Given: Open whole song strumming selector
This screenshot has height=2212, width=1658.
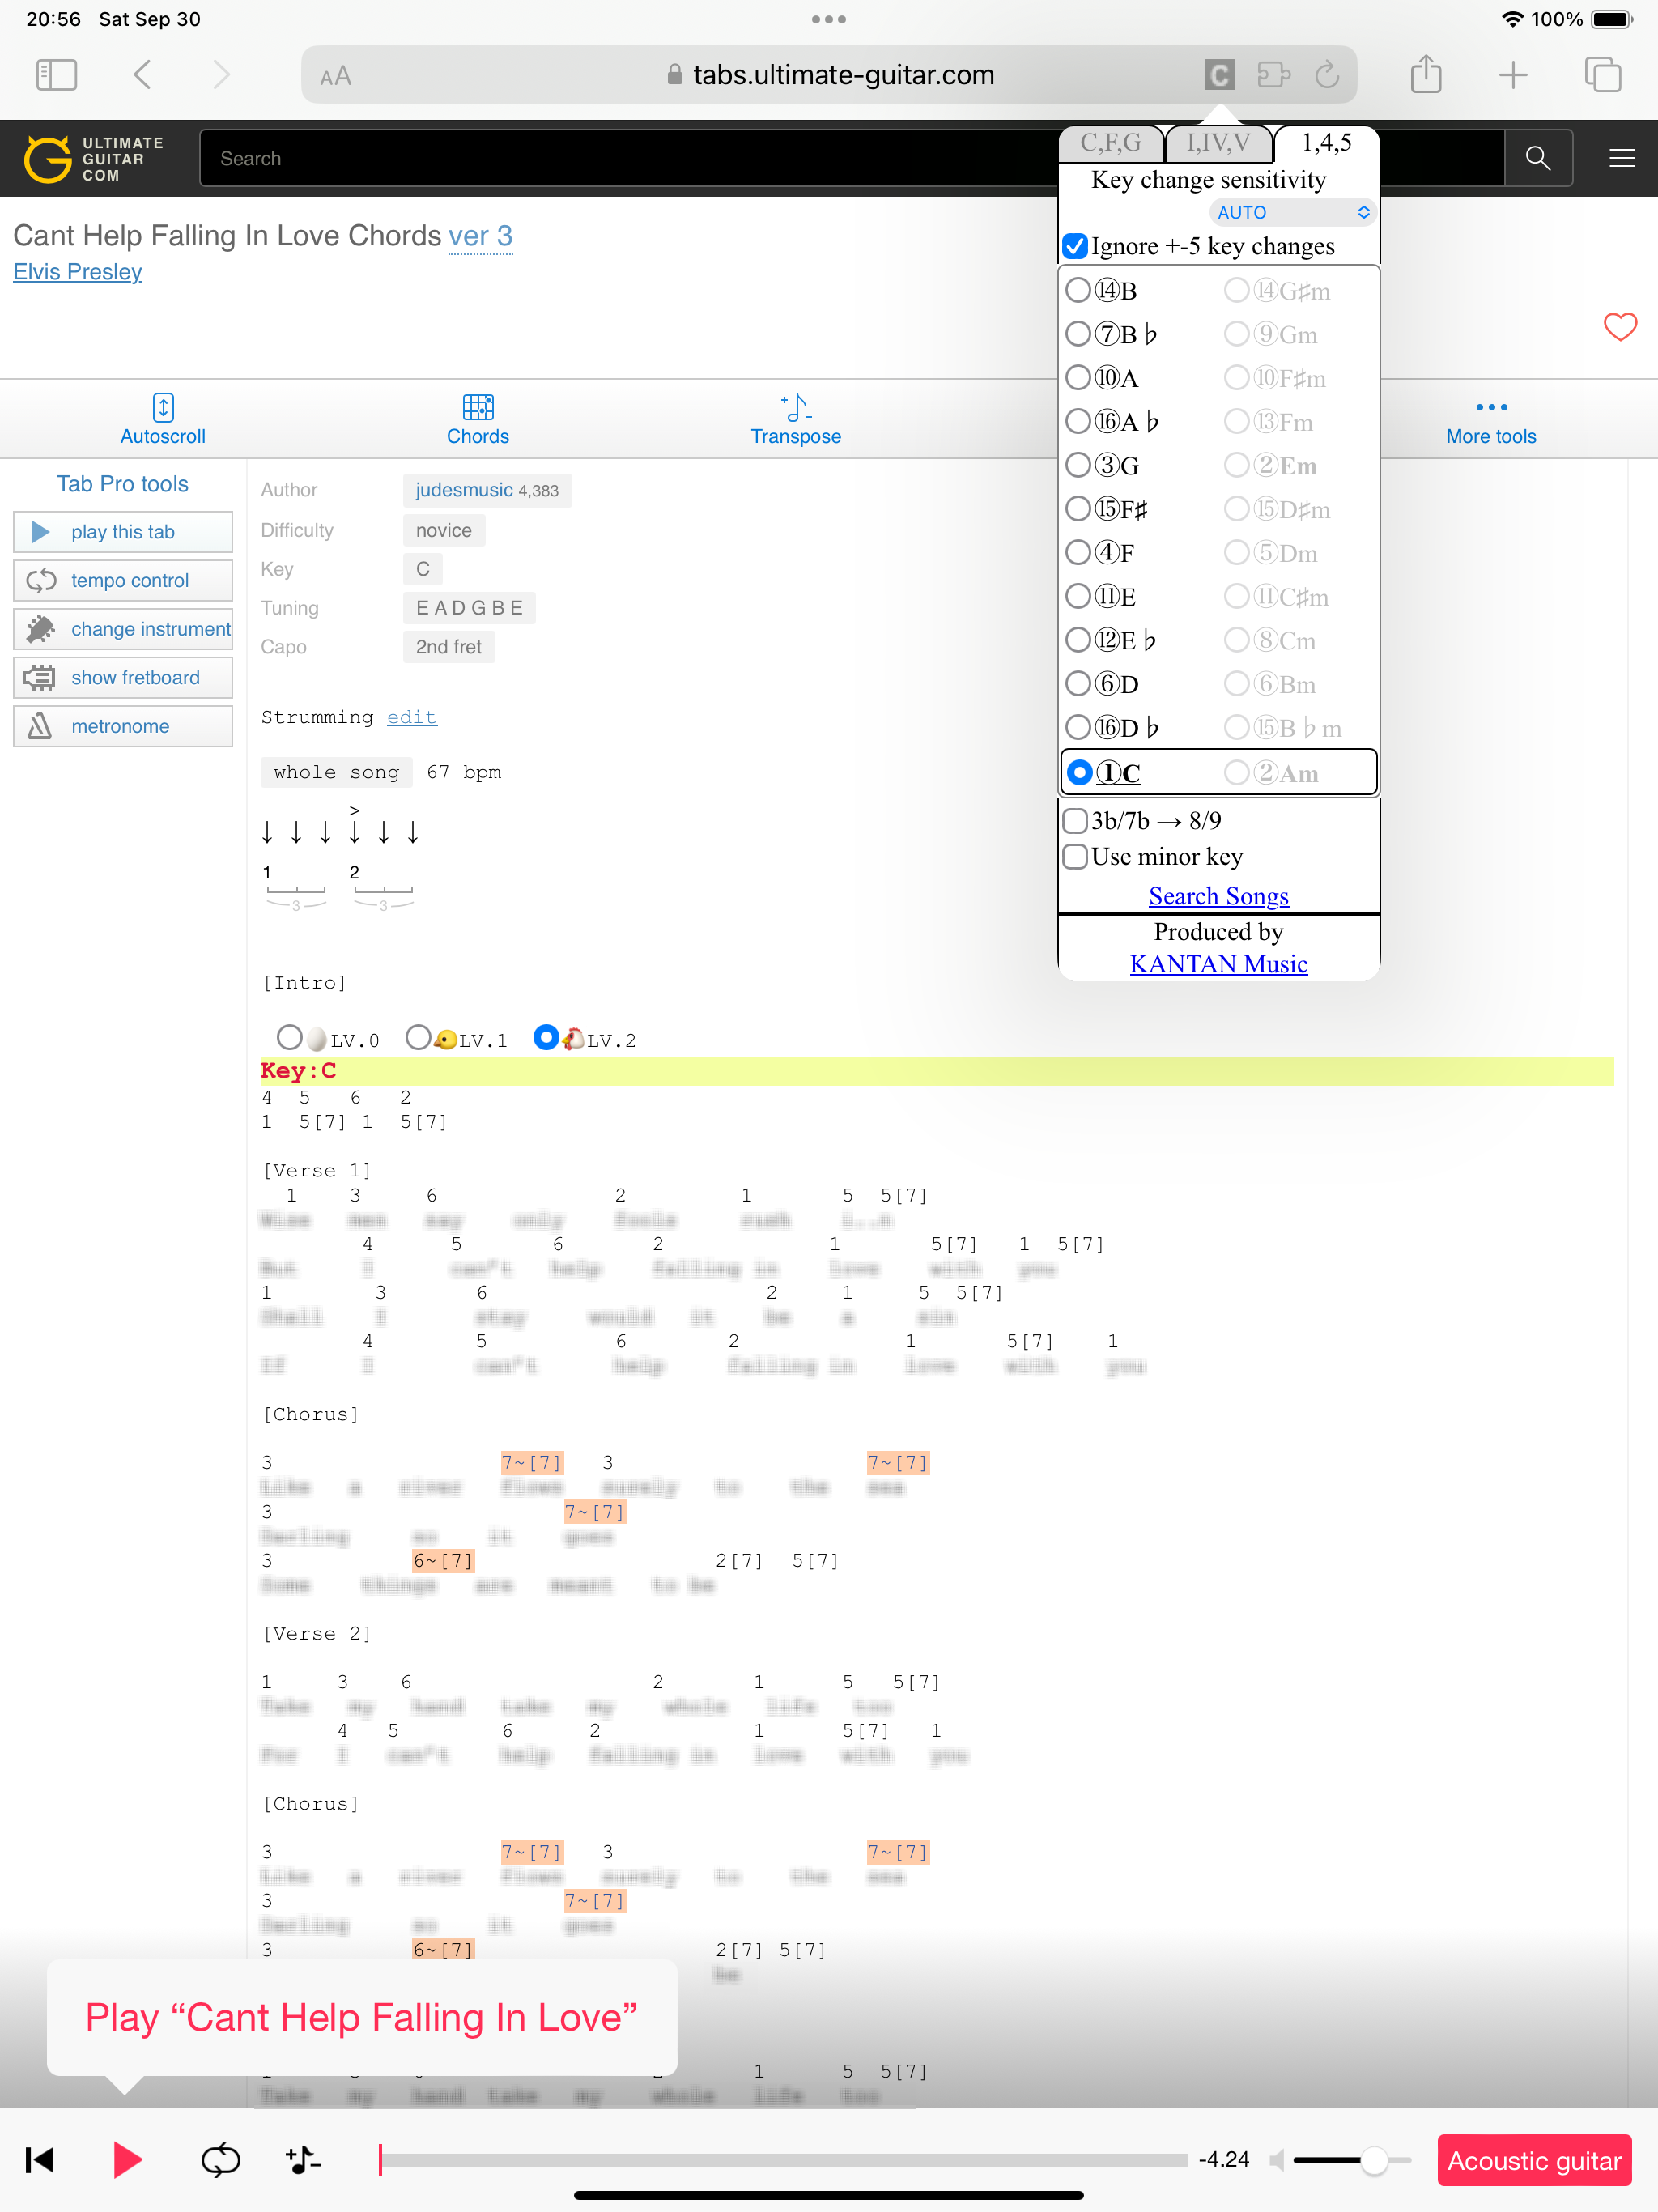Looking at the screenshot, I should coord(336,772).
